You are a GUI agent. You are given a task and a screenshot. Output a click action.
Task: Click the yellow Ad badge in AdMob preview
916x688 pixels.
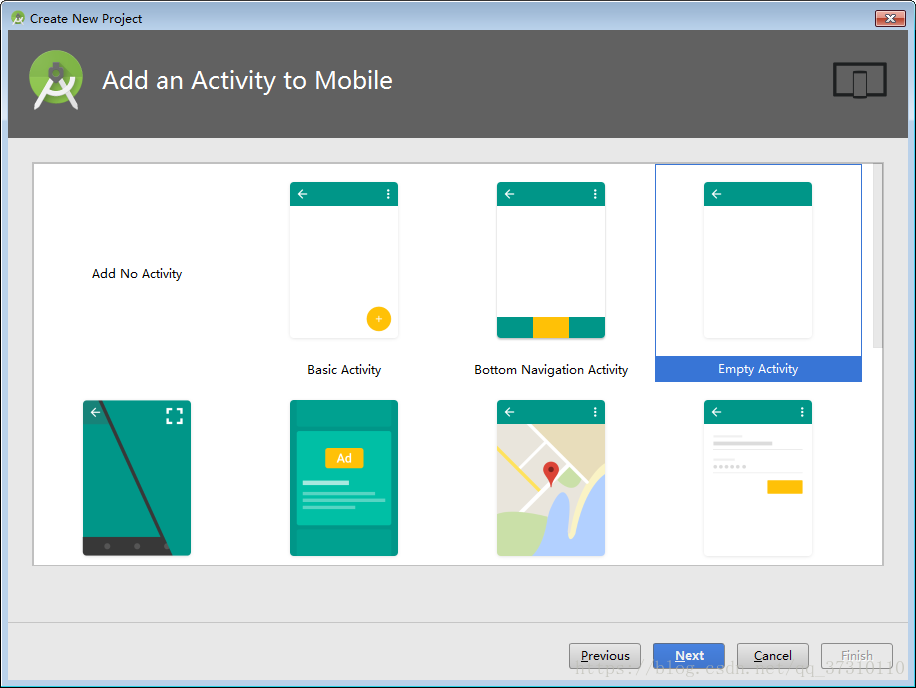[344, 458]
